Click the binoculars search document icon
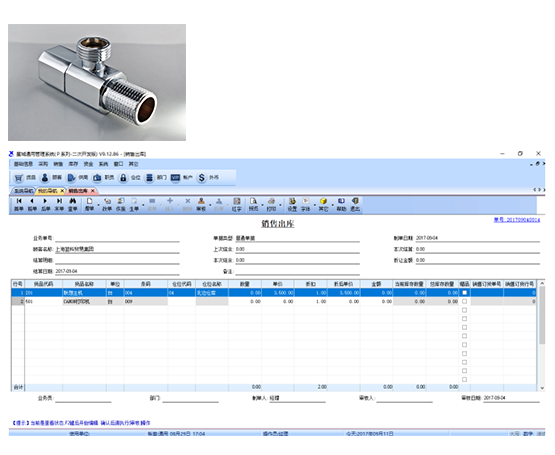 click(x=73, y=201)
